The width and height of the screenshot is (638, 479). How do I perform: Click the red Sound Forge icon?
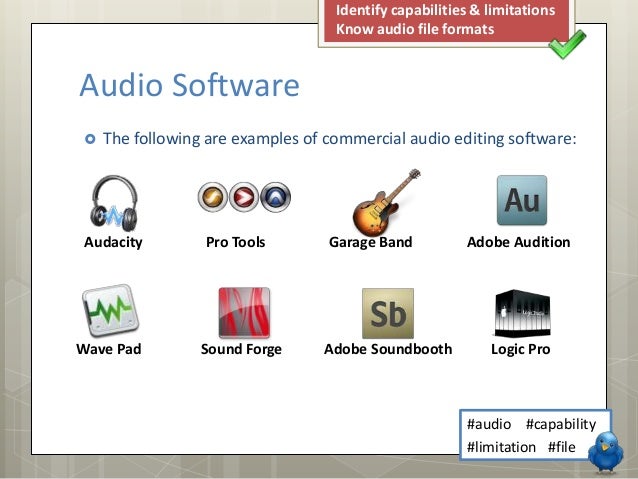click(x=244, y=313)
